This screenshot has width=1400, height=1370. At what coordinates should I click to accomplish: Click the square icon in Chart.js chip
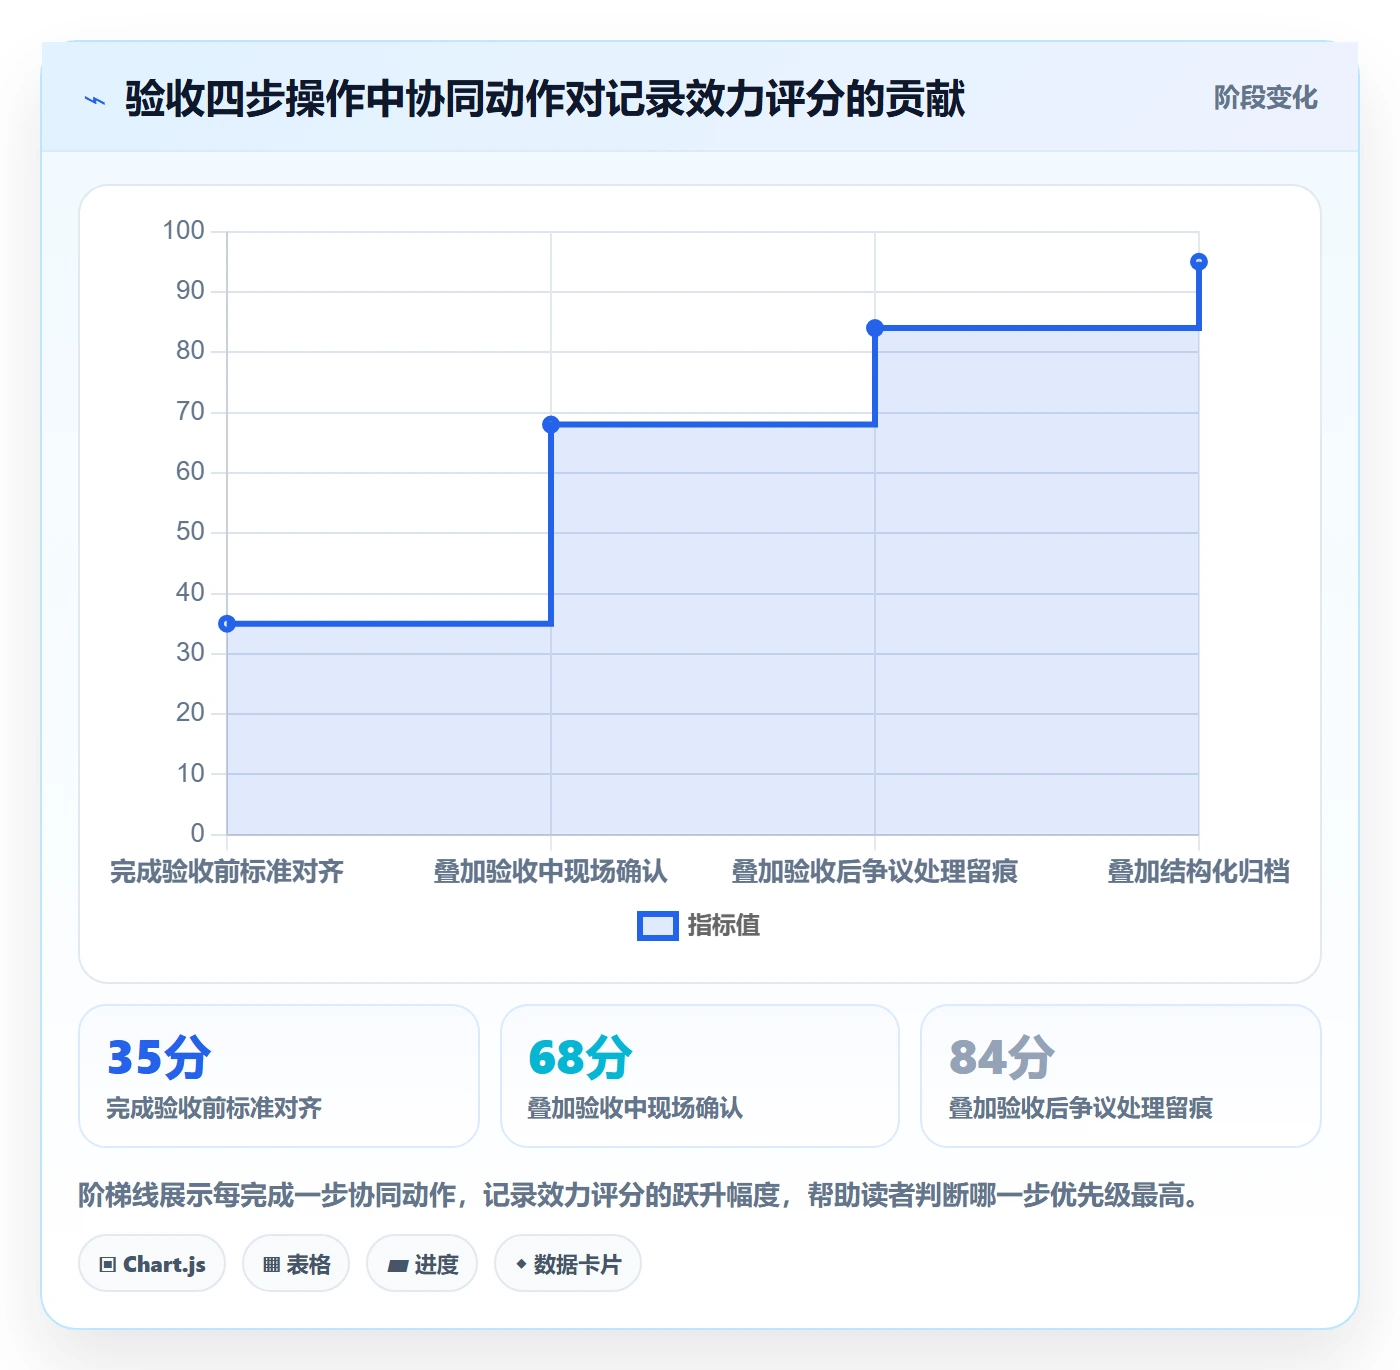point(108,1265)
